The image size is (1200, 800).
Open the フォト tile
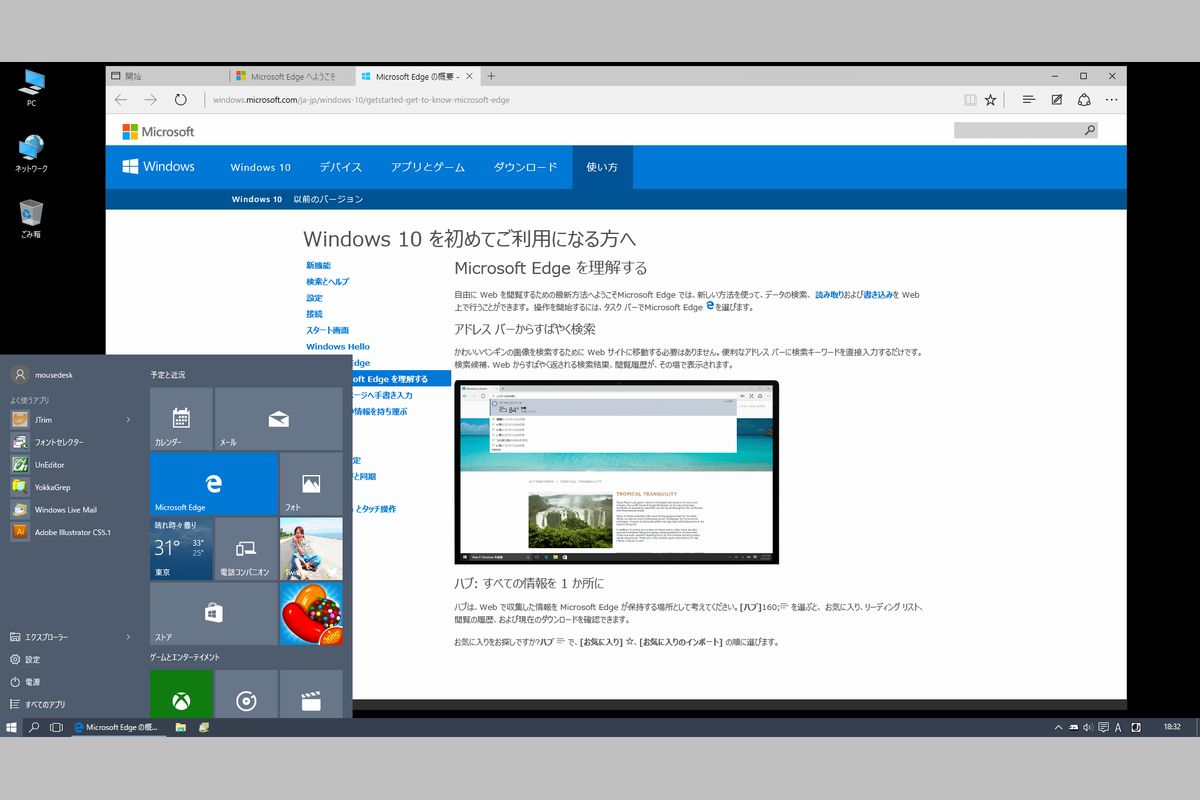click(x=311, y=484)
